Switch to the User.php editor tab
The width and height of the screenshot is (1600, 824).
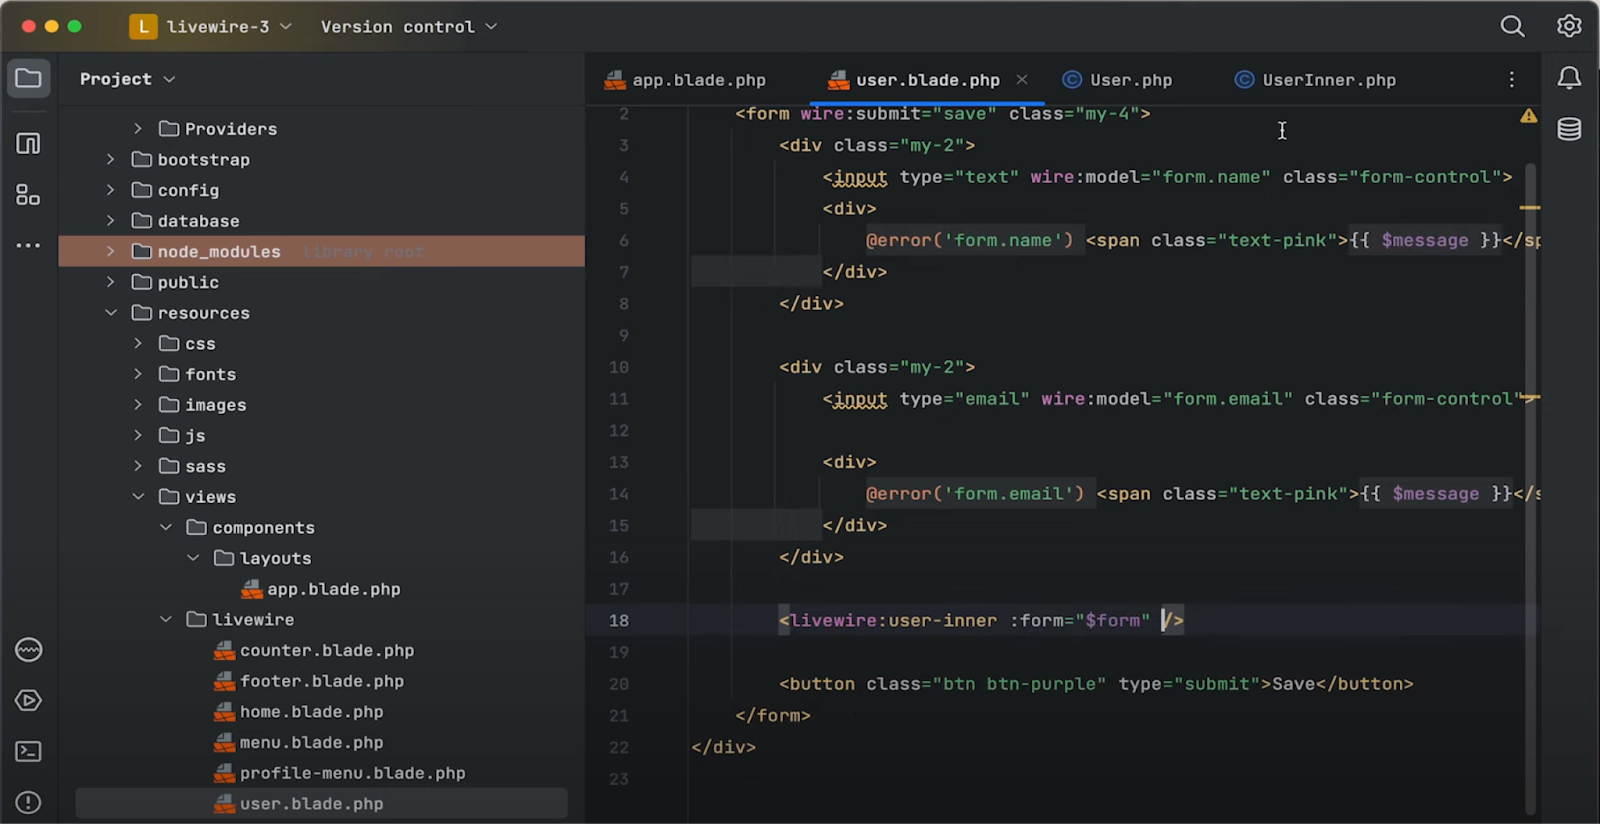coord(1117,80)
